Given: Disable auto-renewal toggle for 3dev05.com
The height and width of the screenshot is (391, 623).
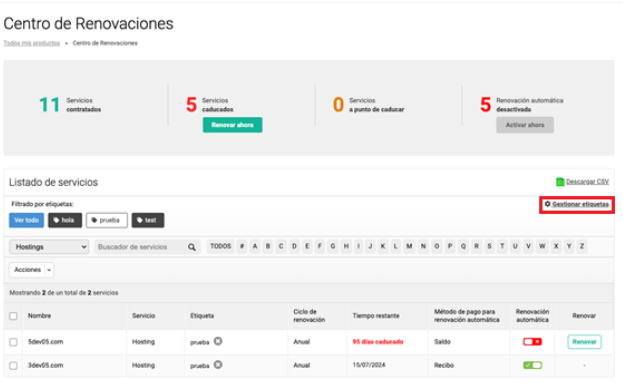Looking at the screenshot, I should click(532, 365).
